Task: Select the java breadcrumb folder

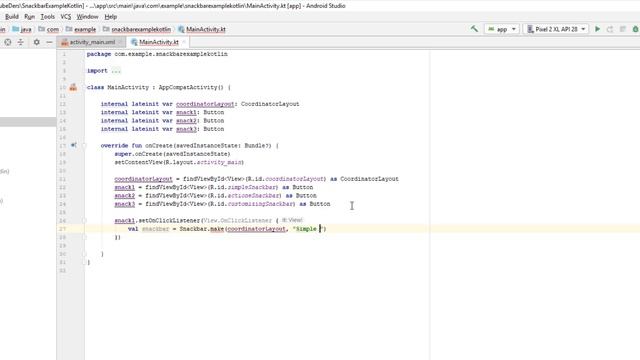Action: (x=22, y=29)
